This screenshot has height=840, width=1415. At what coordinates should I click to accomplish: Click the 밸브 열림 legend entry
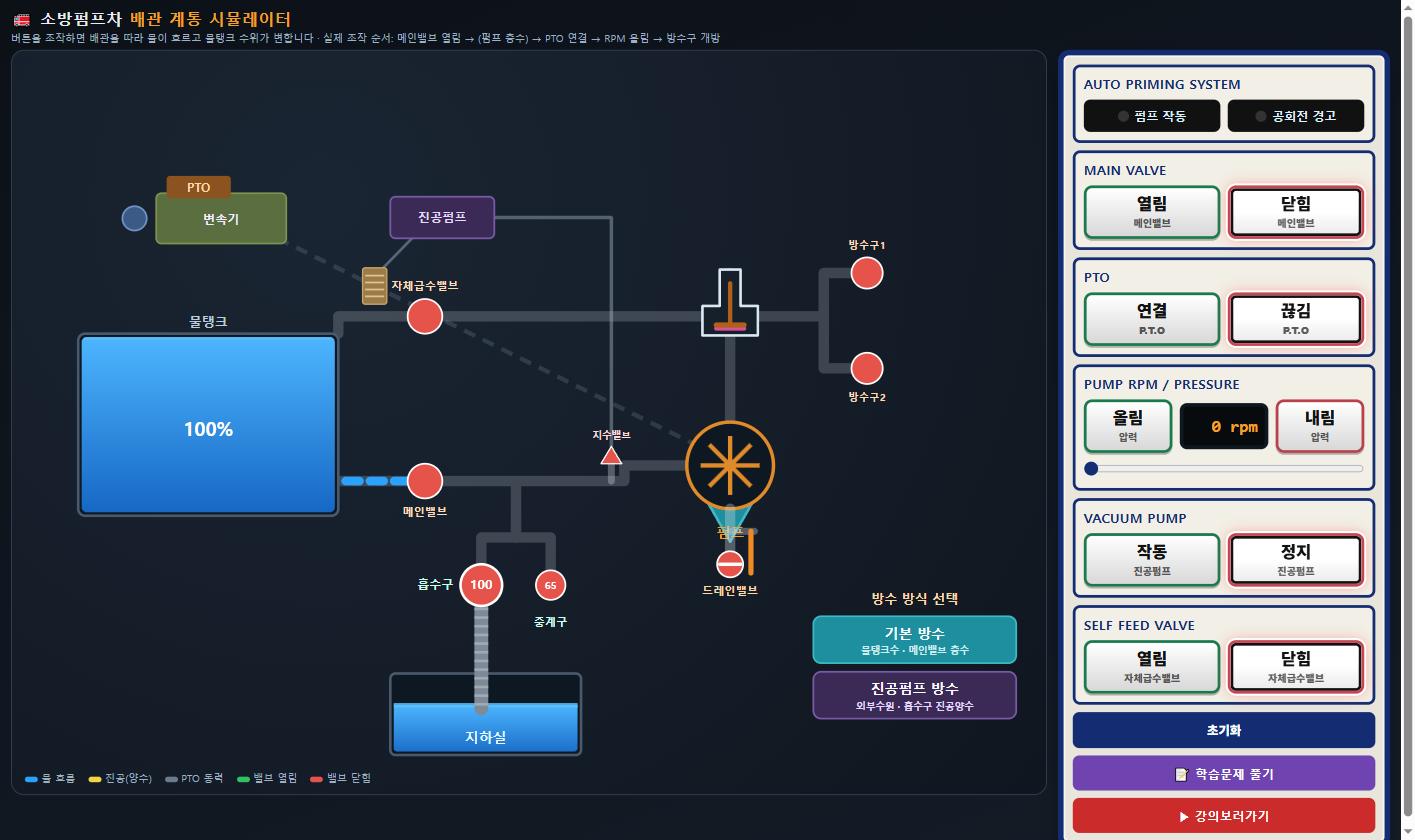(267, 778)
